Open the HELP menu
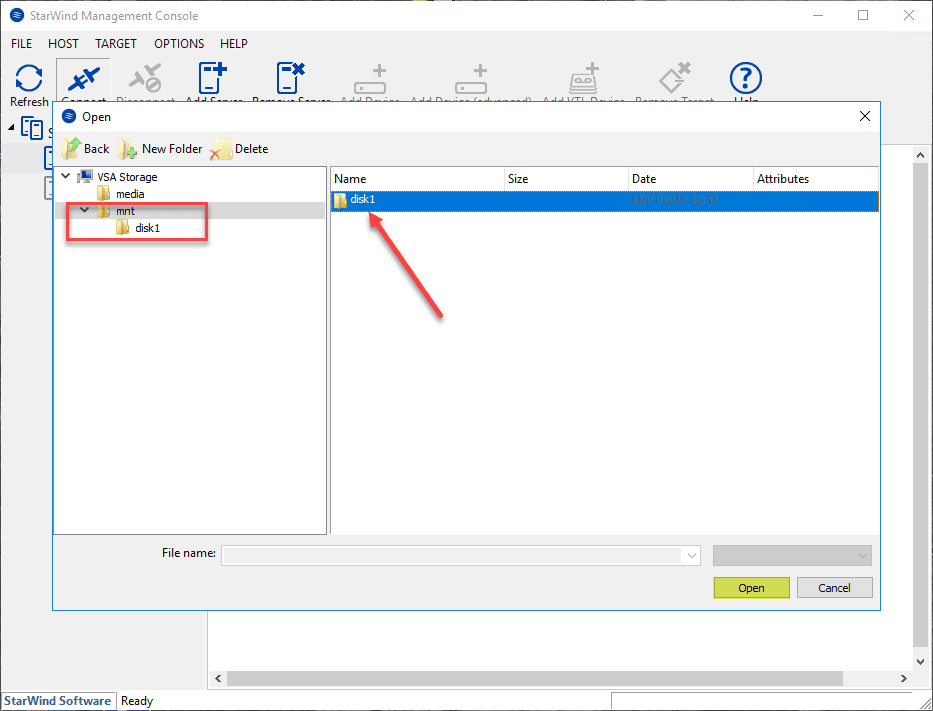The height and width of the screenshot is (711, 933). [234, 43]
